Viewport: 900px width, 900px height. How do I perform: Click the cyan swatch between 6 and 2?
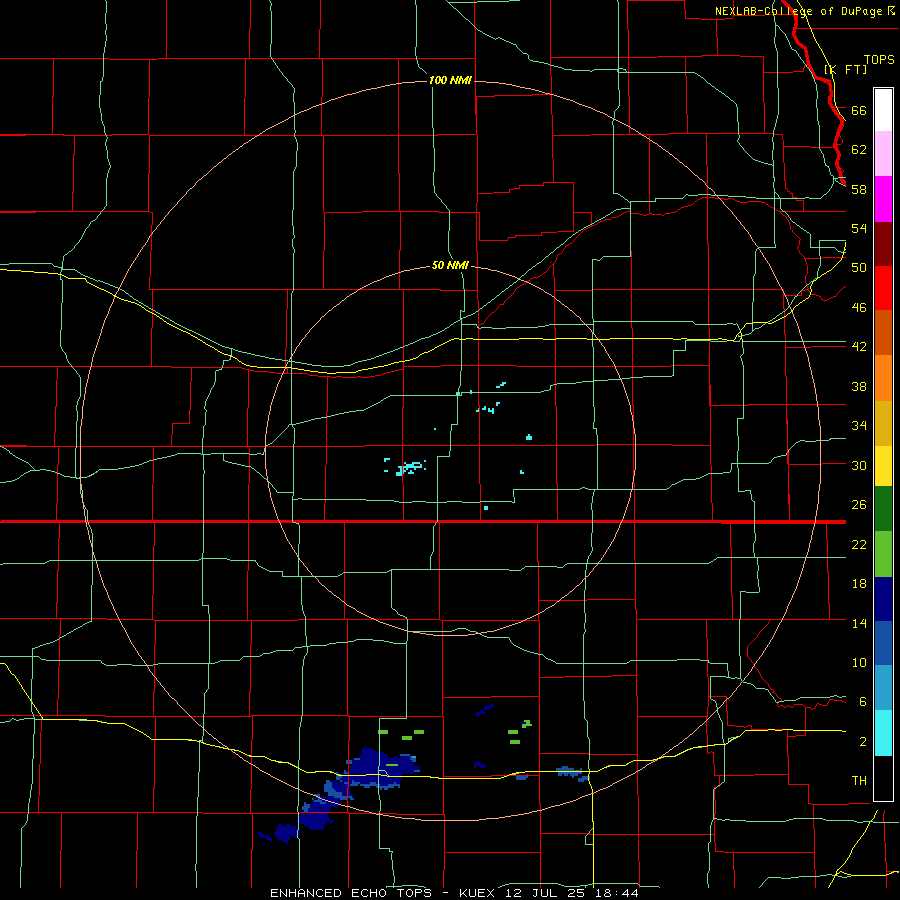point(883,733)
